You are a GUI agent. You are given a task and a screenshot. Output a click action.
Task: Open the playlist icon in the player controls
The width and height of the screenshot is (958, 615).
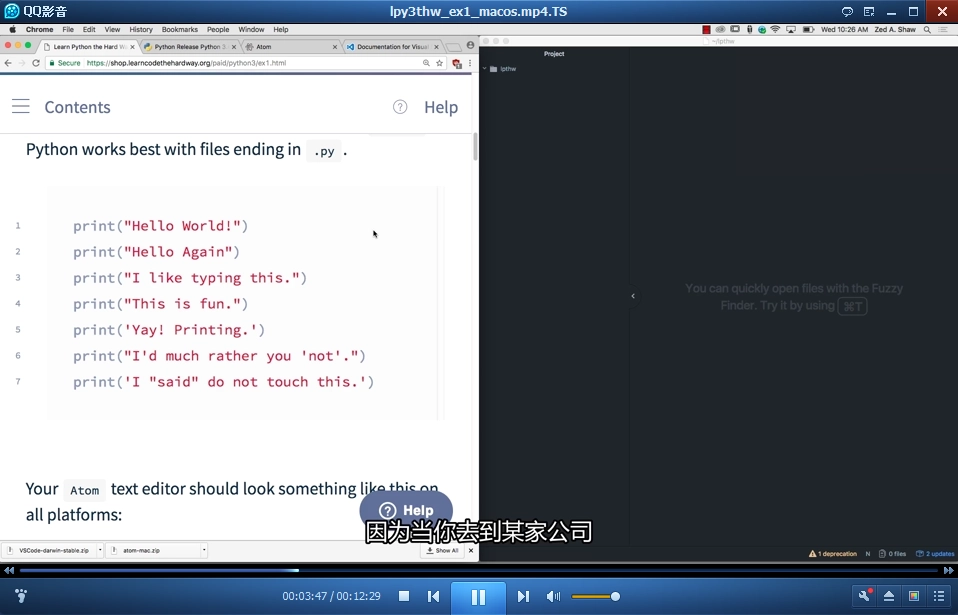(x=938, y=596)
